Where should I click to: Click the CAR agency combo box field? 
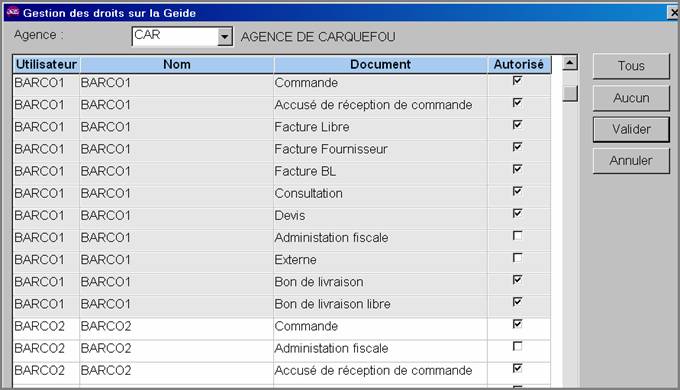175,37
